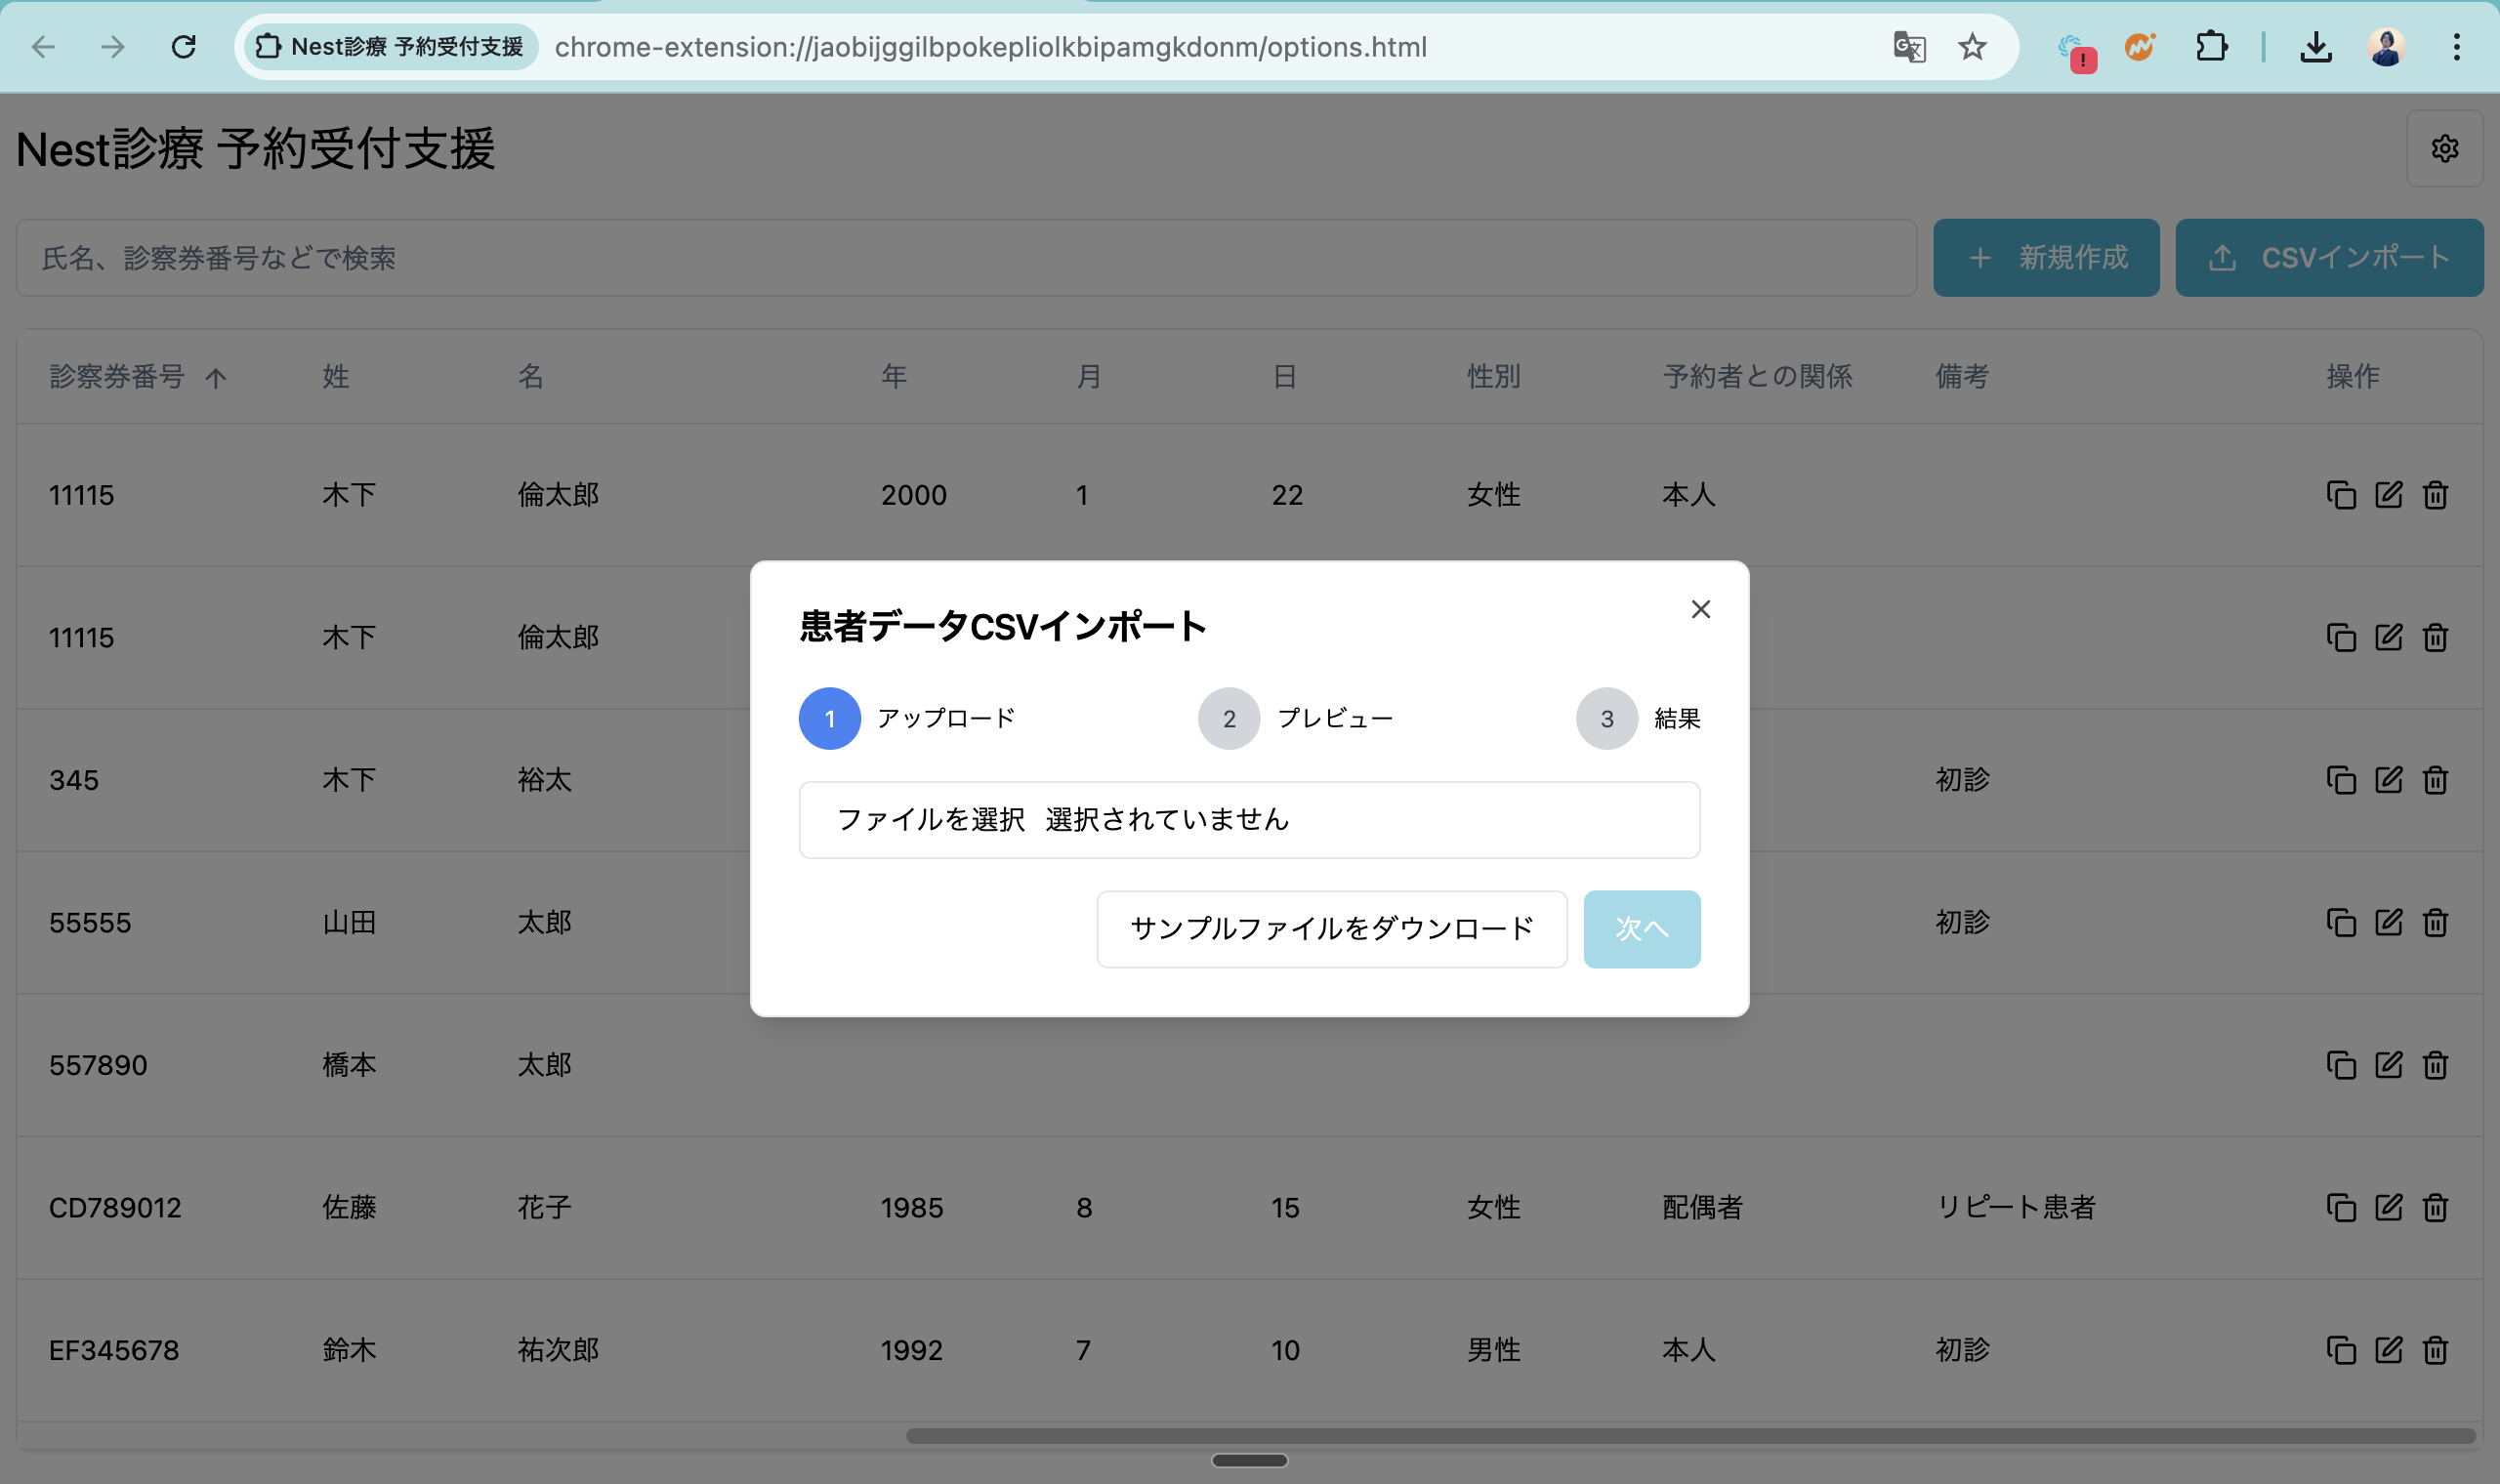Copy the first 11115 patient row
The image size is (2500, 1484).
(x=2341, y=495)
